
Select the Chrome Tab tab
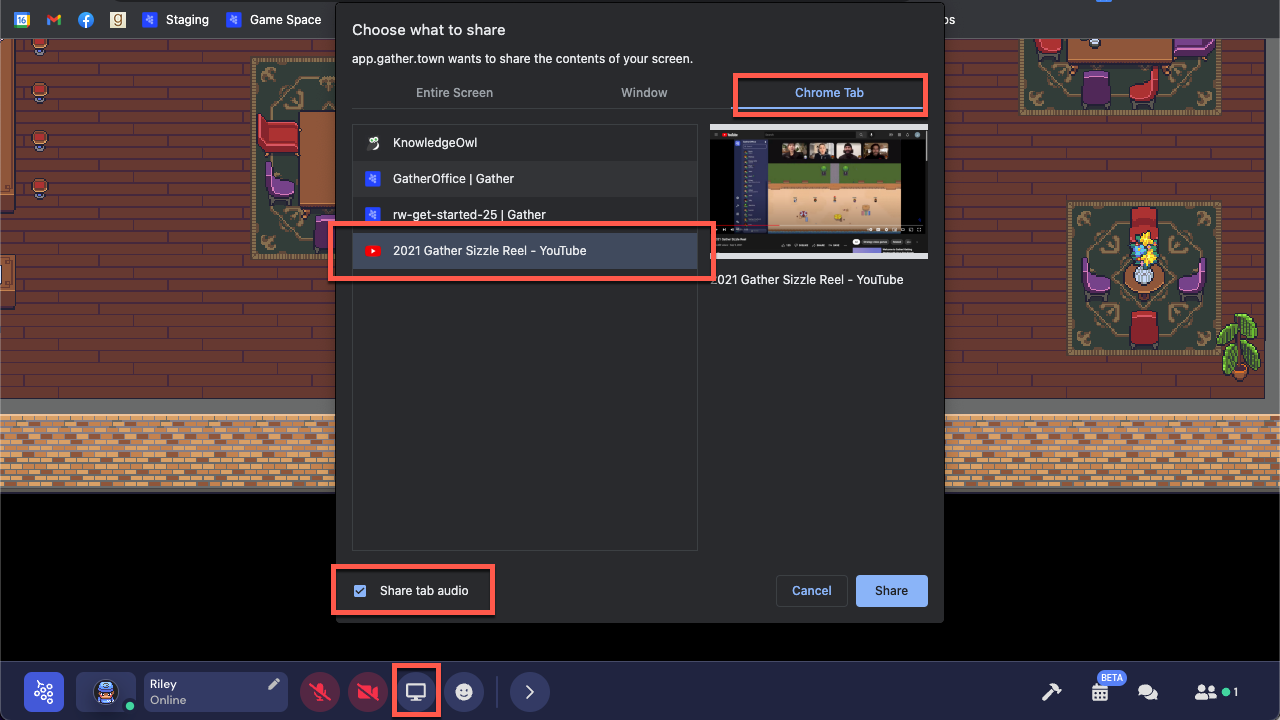click(829, 93)
